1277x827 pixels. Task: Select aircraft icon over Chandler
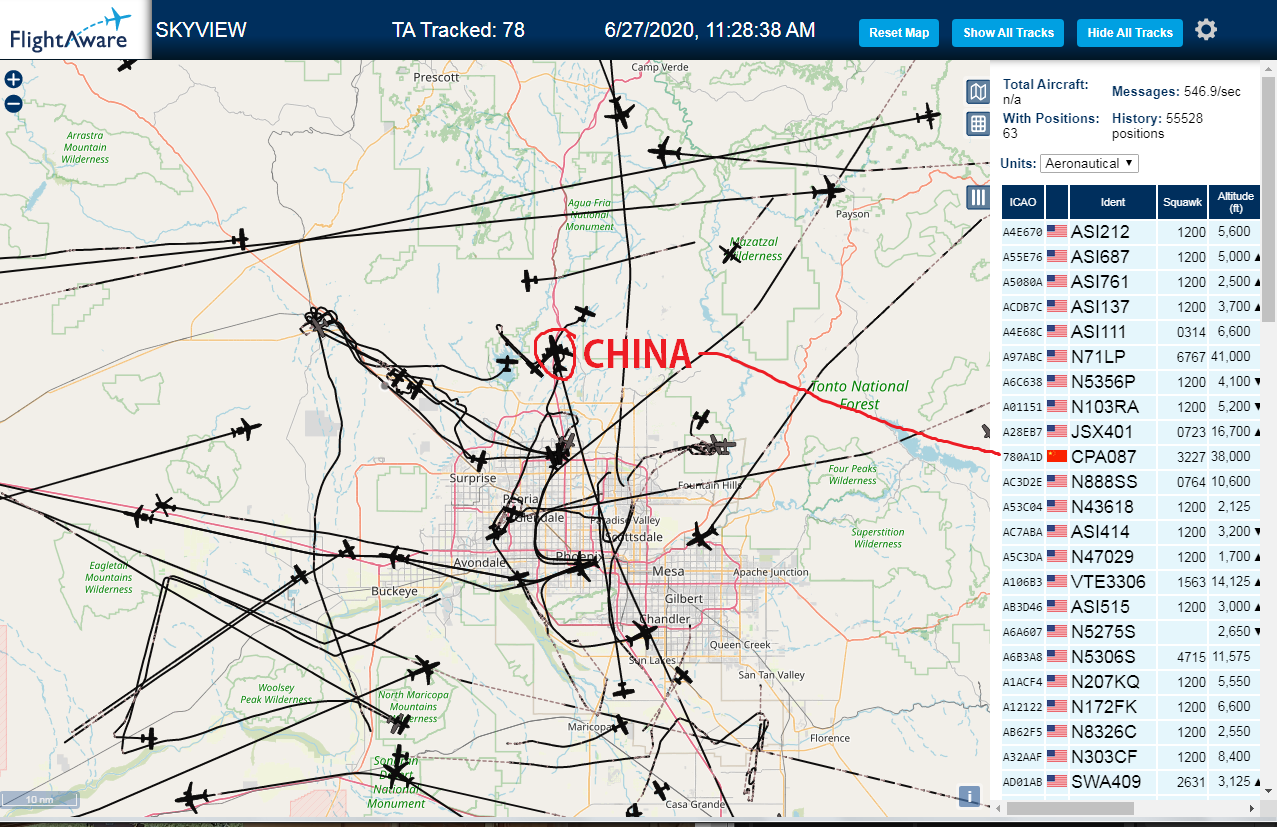(x=643, y=632)
